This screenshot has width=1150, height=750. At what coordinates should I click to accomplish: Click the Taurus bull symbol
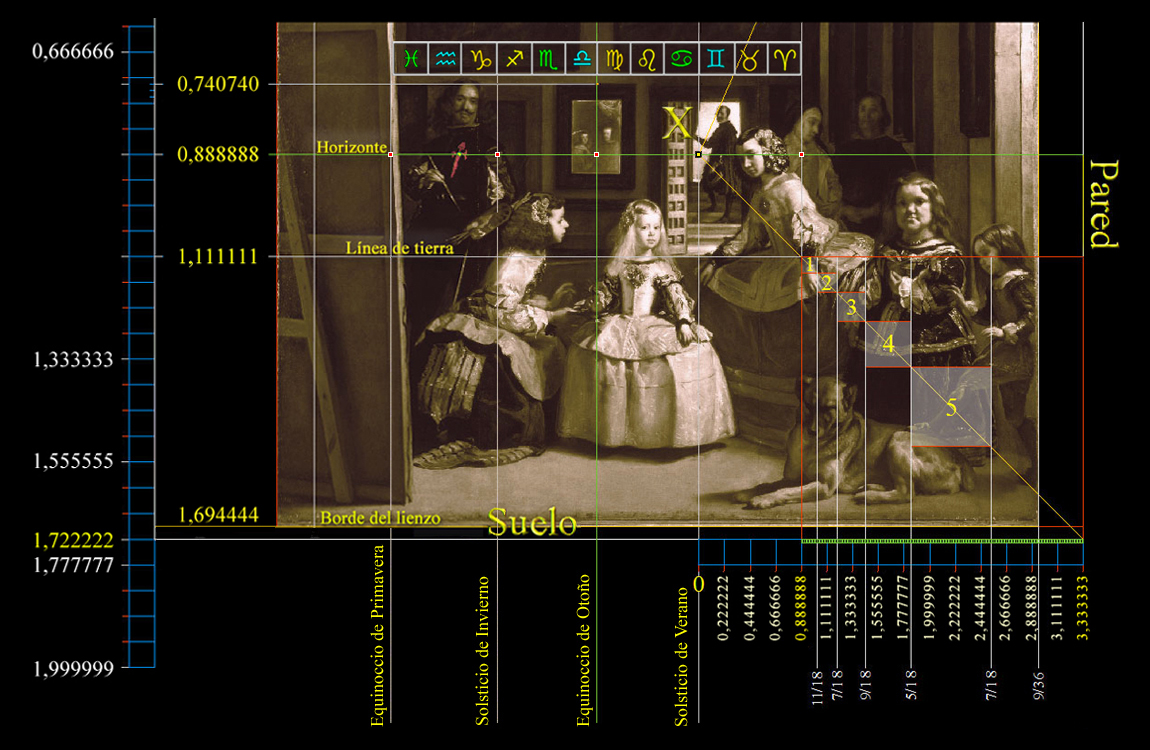(x=751, y=59)
